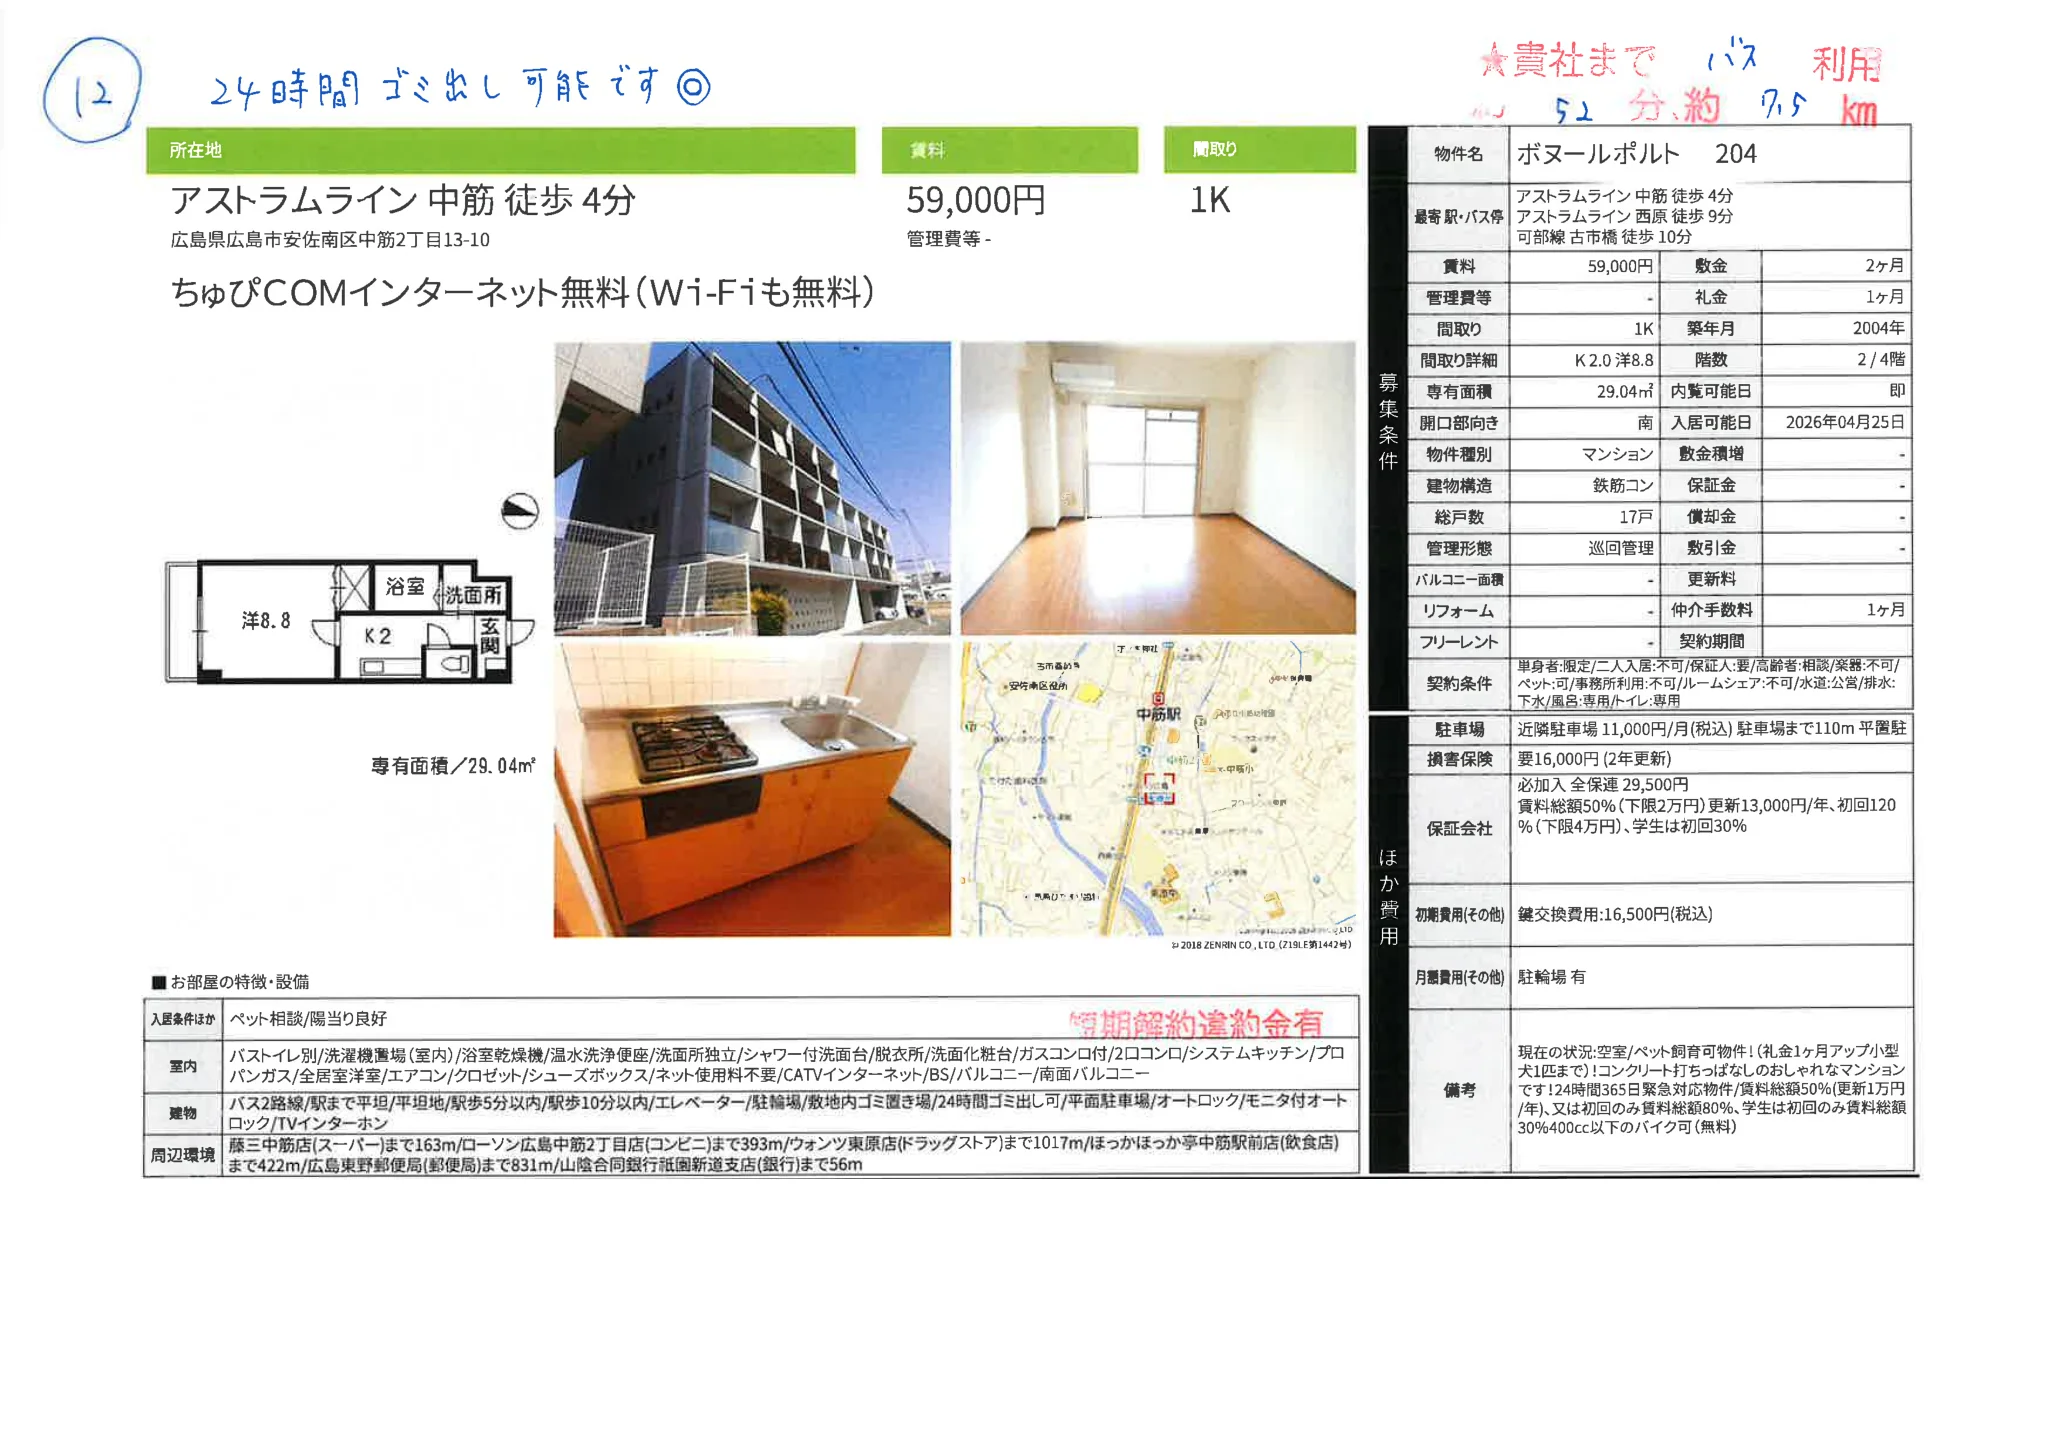2056x1455 pixels.
Task: Click the 契約条件 row label
Action: pos(1458,684)
